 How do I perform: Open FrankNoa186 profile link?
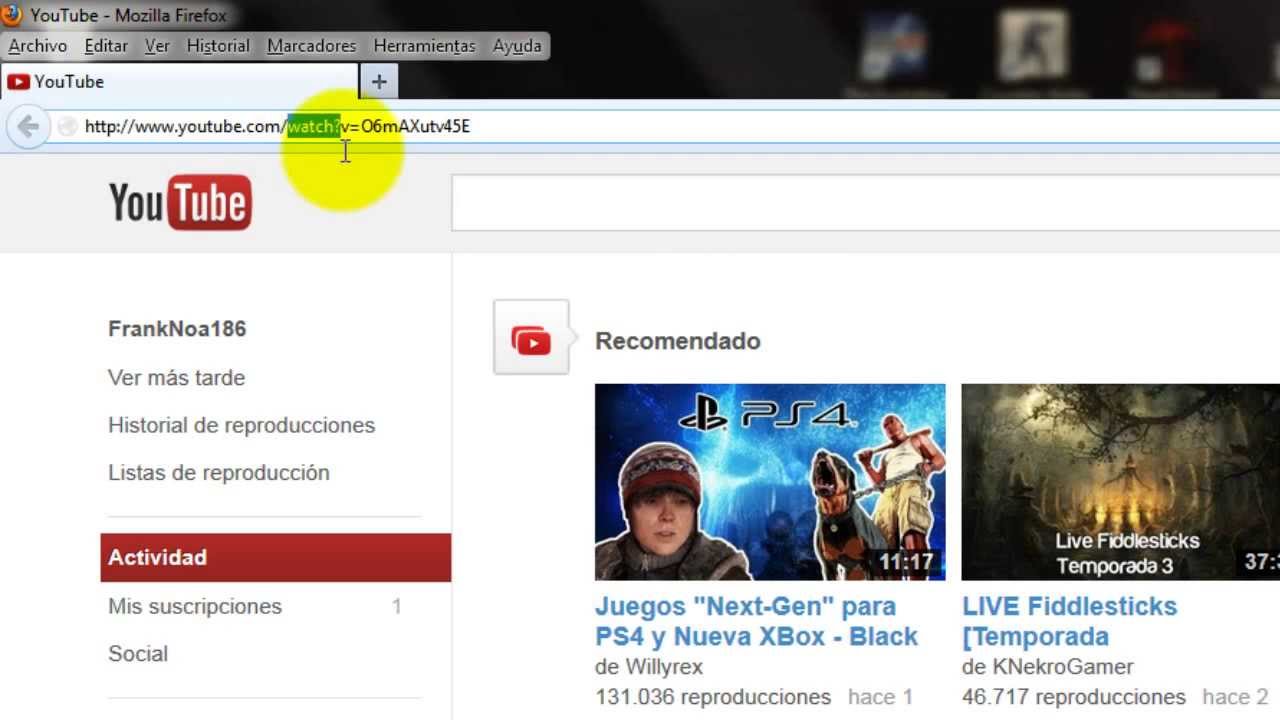point(177,329)
